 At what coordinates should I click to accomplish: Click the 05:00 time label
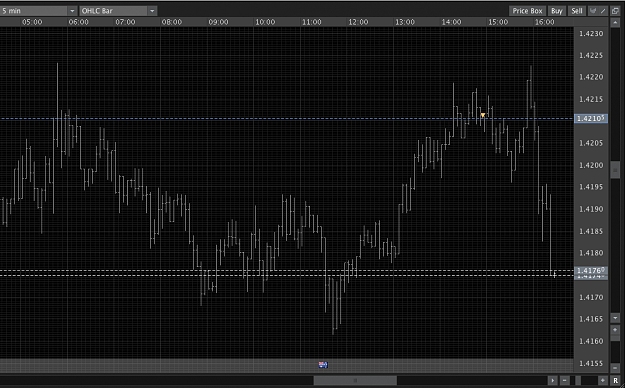32,22
